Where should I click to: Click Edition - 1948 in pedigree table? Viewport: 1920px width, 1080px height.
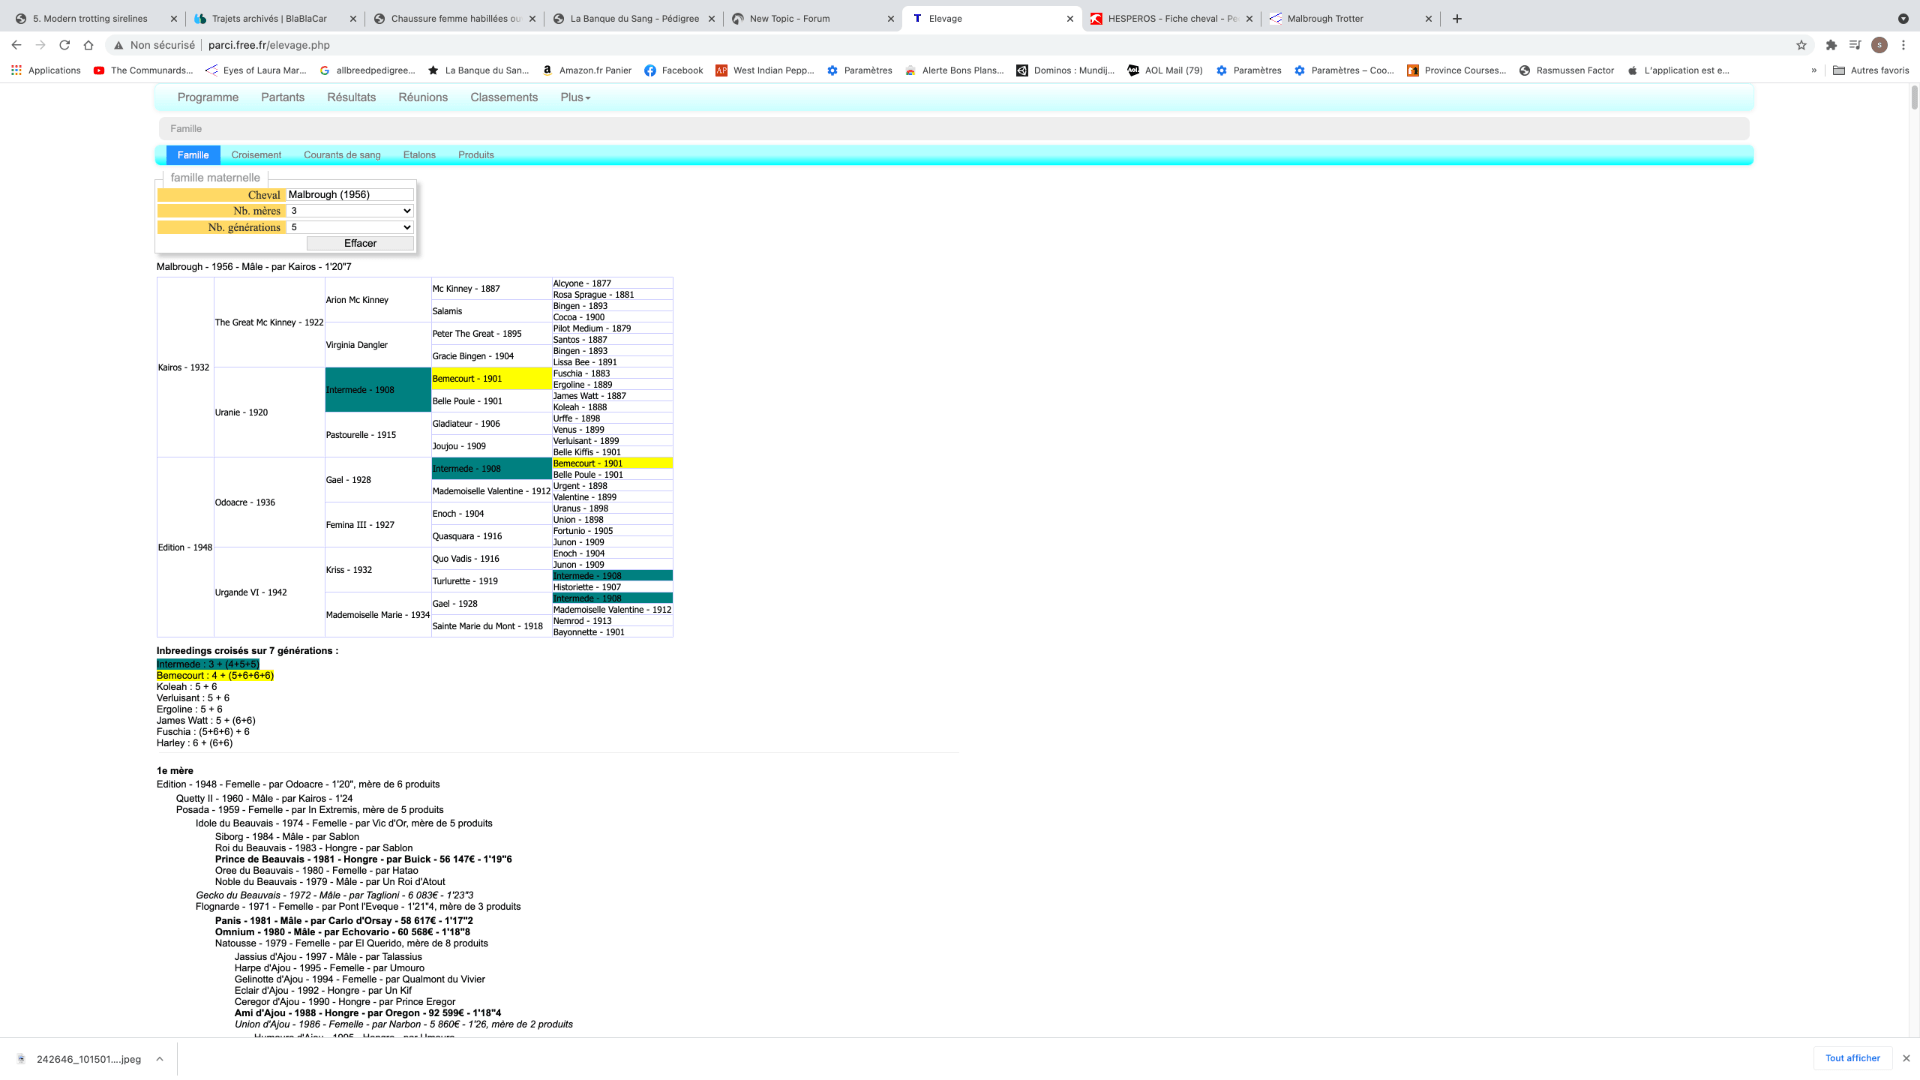pyautogui.click(x=185, y=548)
